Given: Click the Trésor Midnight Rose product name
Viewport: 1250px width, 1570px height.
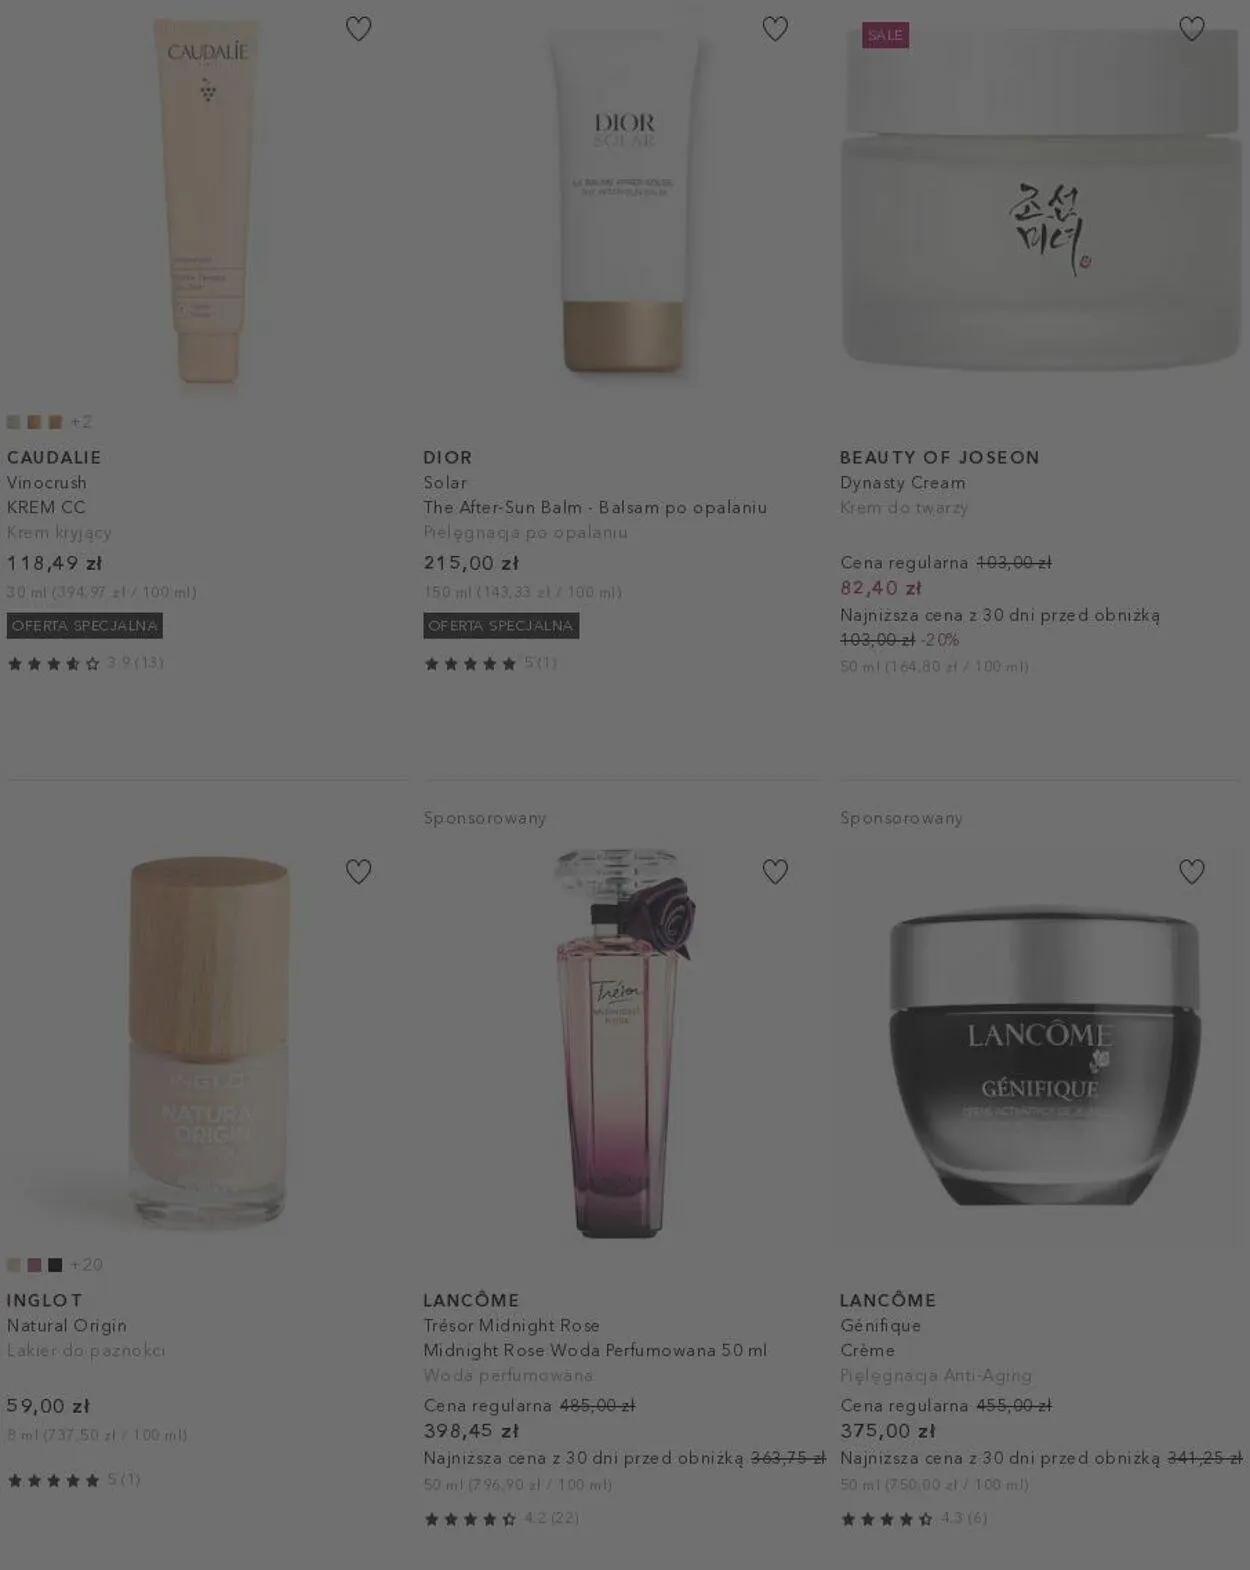Looking at the screenshot, I should 511,1325.
